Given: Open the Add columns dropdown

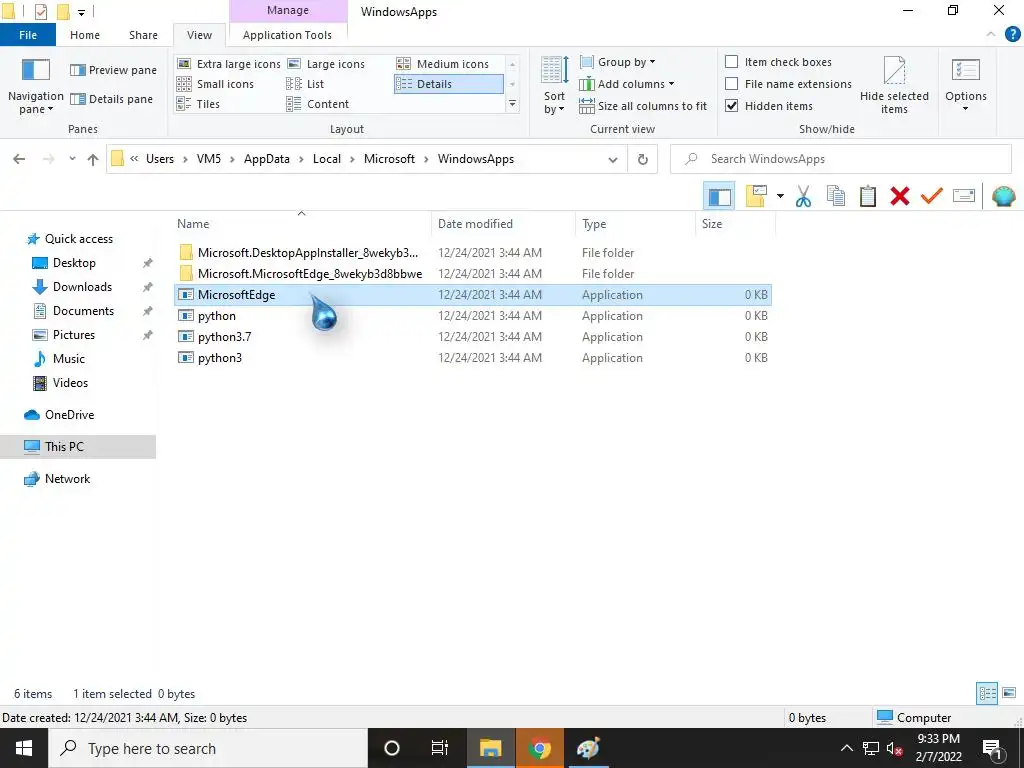Looking at the screenshot, I should tap(627, 84).
